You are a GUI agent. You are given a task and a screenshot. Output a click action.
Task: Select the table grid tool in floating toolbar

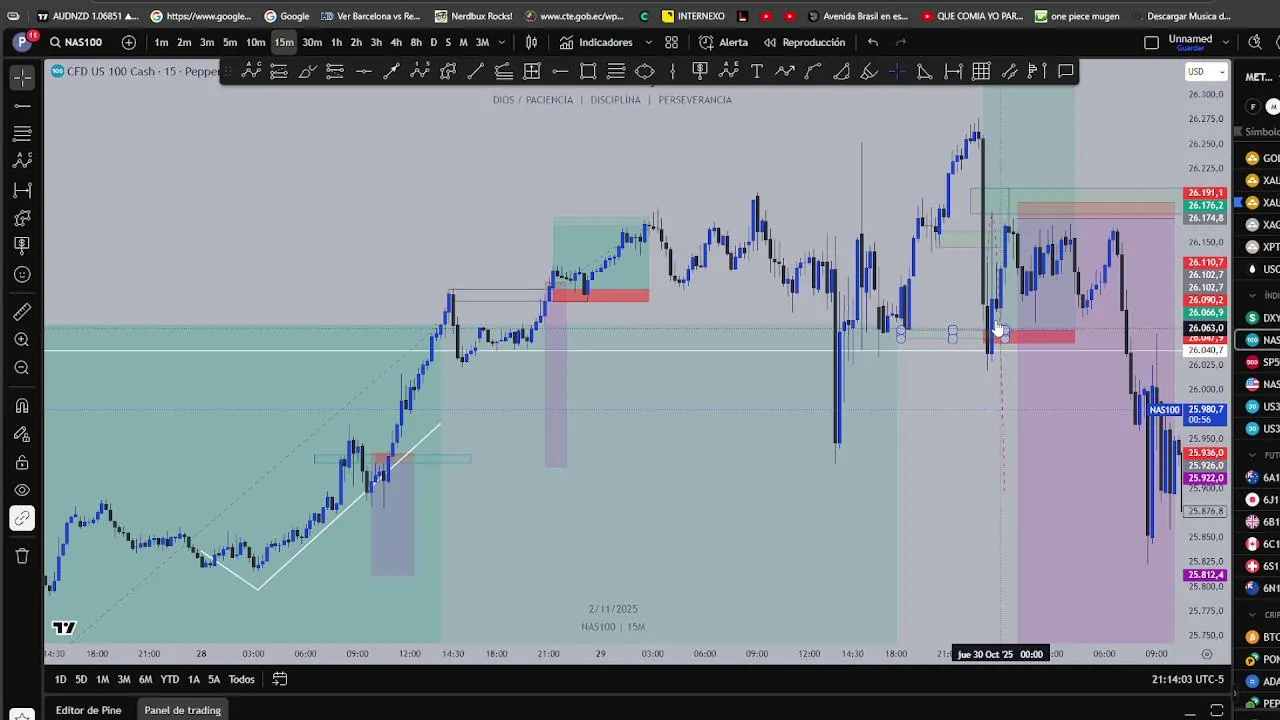pyautogui.click(x=981, y=71)
